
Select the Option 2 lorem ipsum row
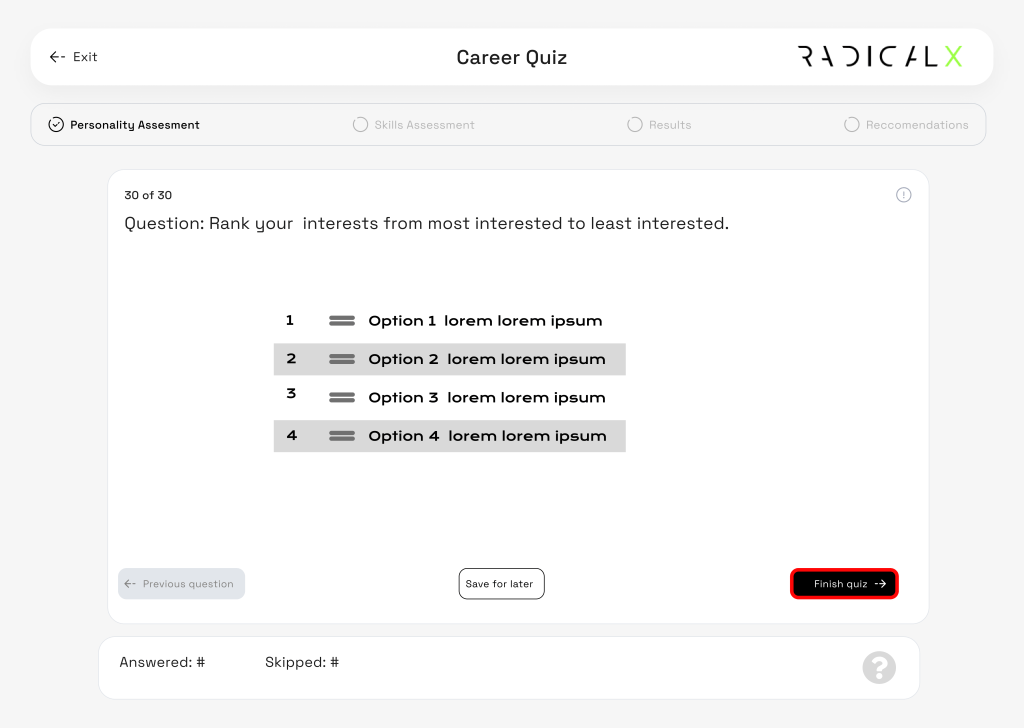487,359
